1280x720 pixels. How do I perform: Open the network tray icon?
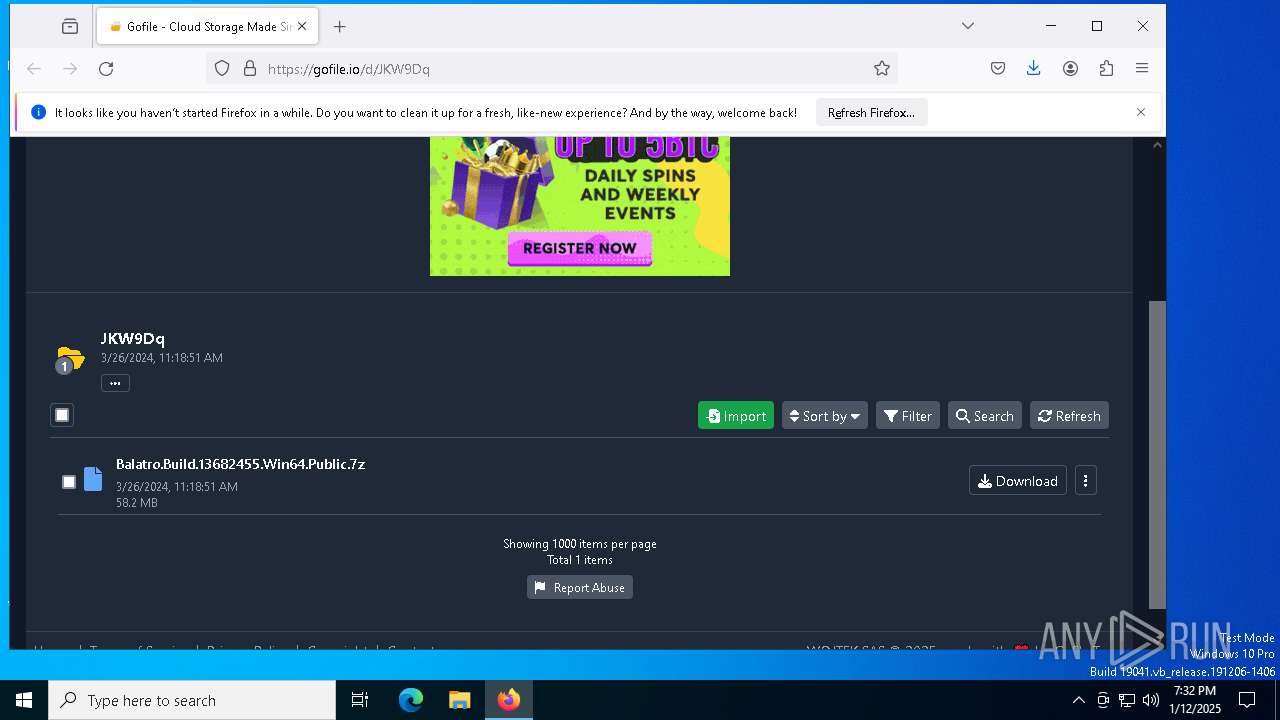(1127, 700)
